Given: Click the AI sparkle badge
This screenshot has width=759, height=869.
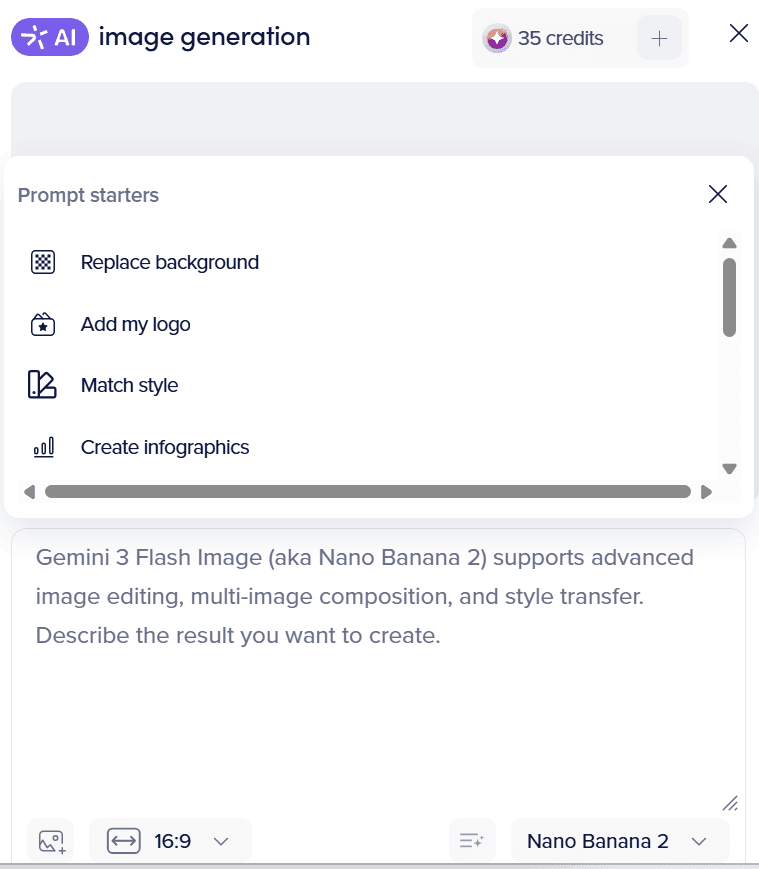Looking at the screenshot, I should coord(50,38).
